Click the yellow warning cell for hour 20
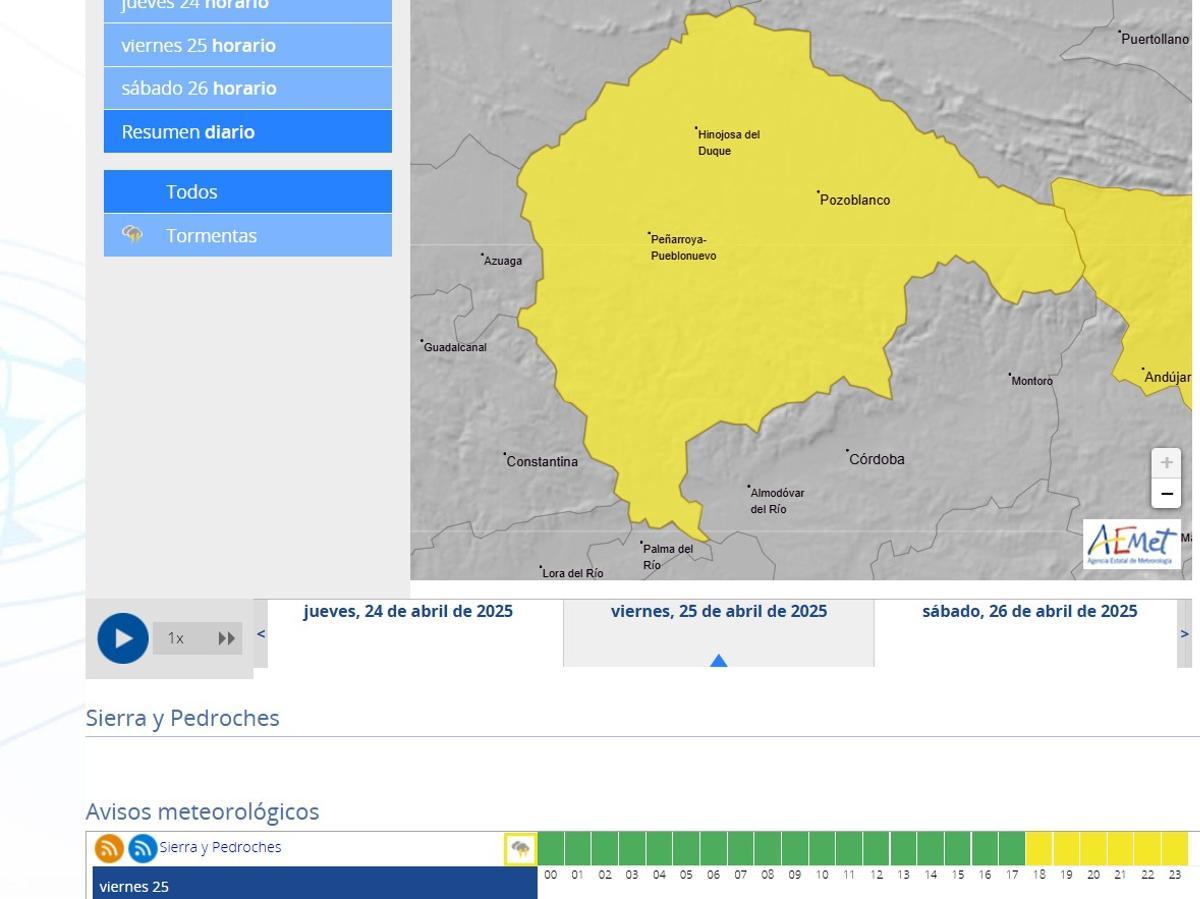The image size is (1200, 899). pyautogui.click(x=1093, y=848)
